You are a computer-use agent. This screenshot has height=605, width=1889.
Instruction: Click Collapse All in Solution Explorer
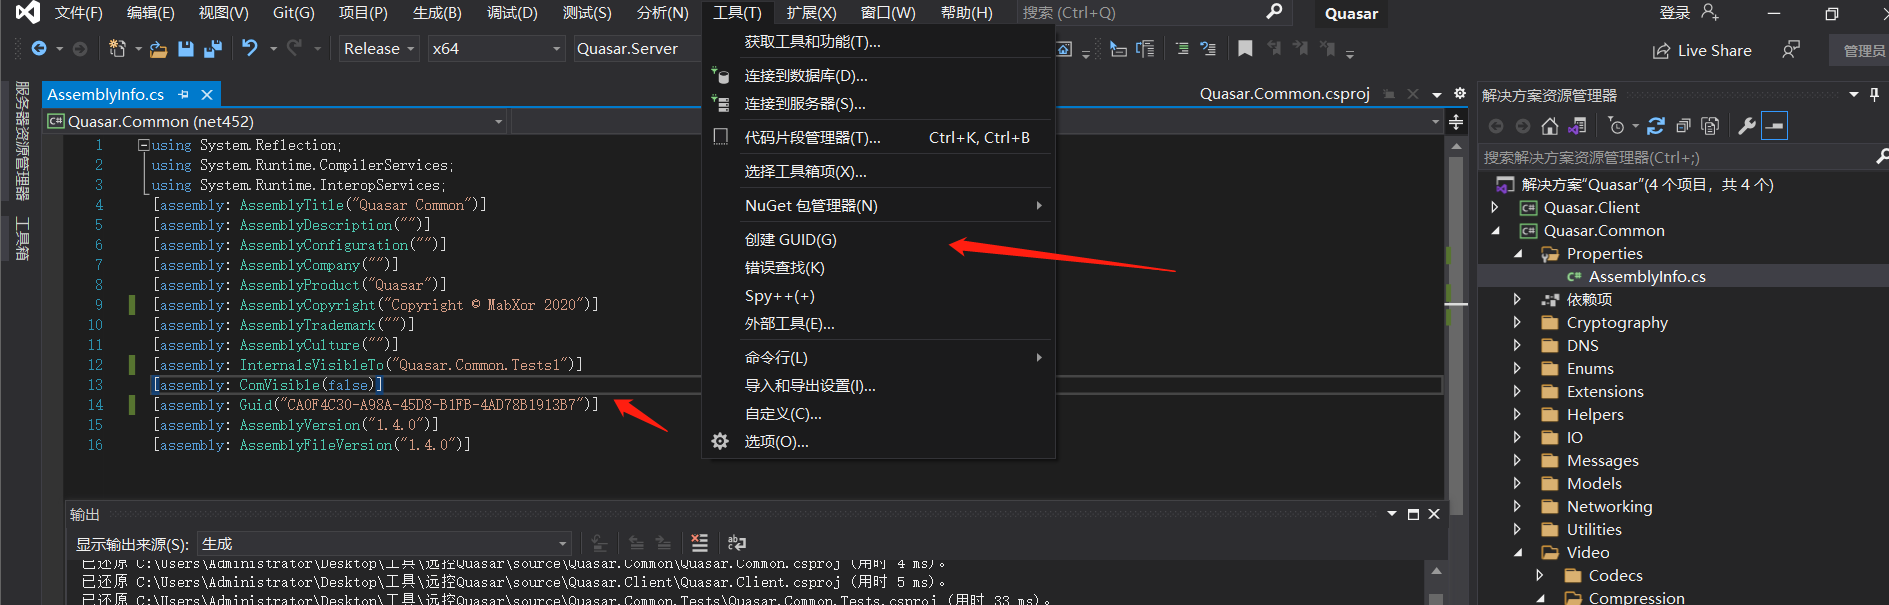point(1683,126)
